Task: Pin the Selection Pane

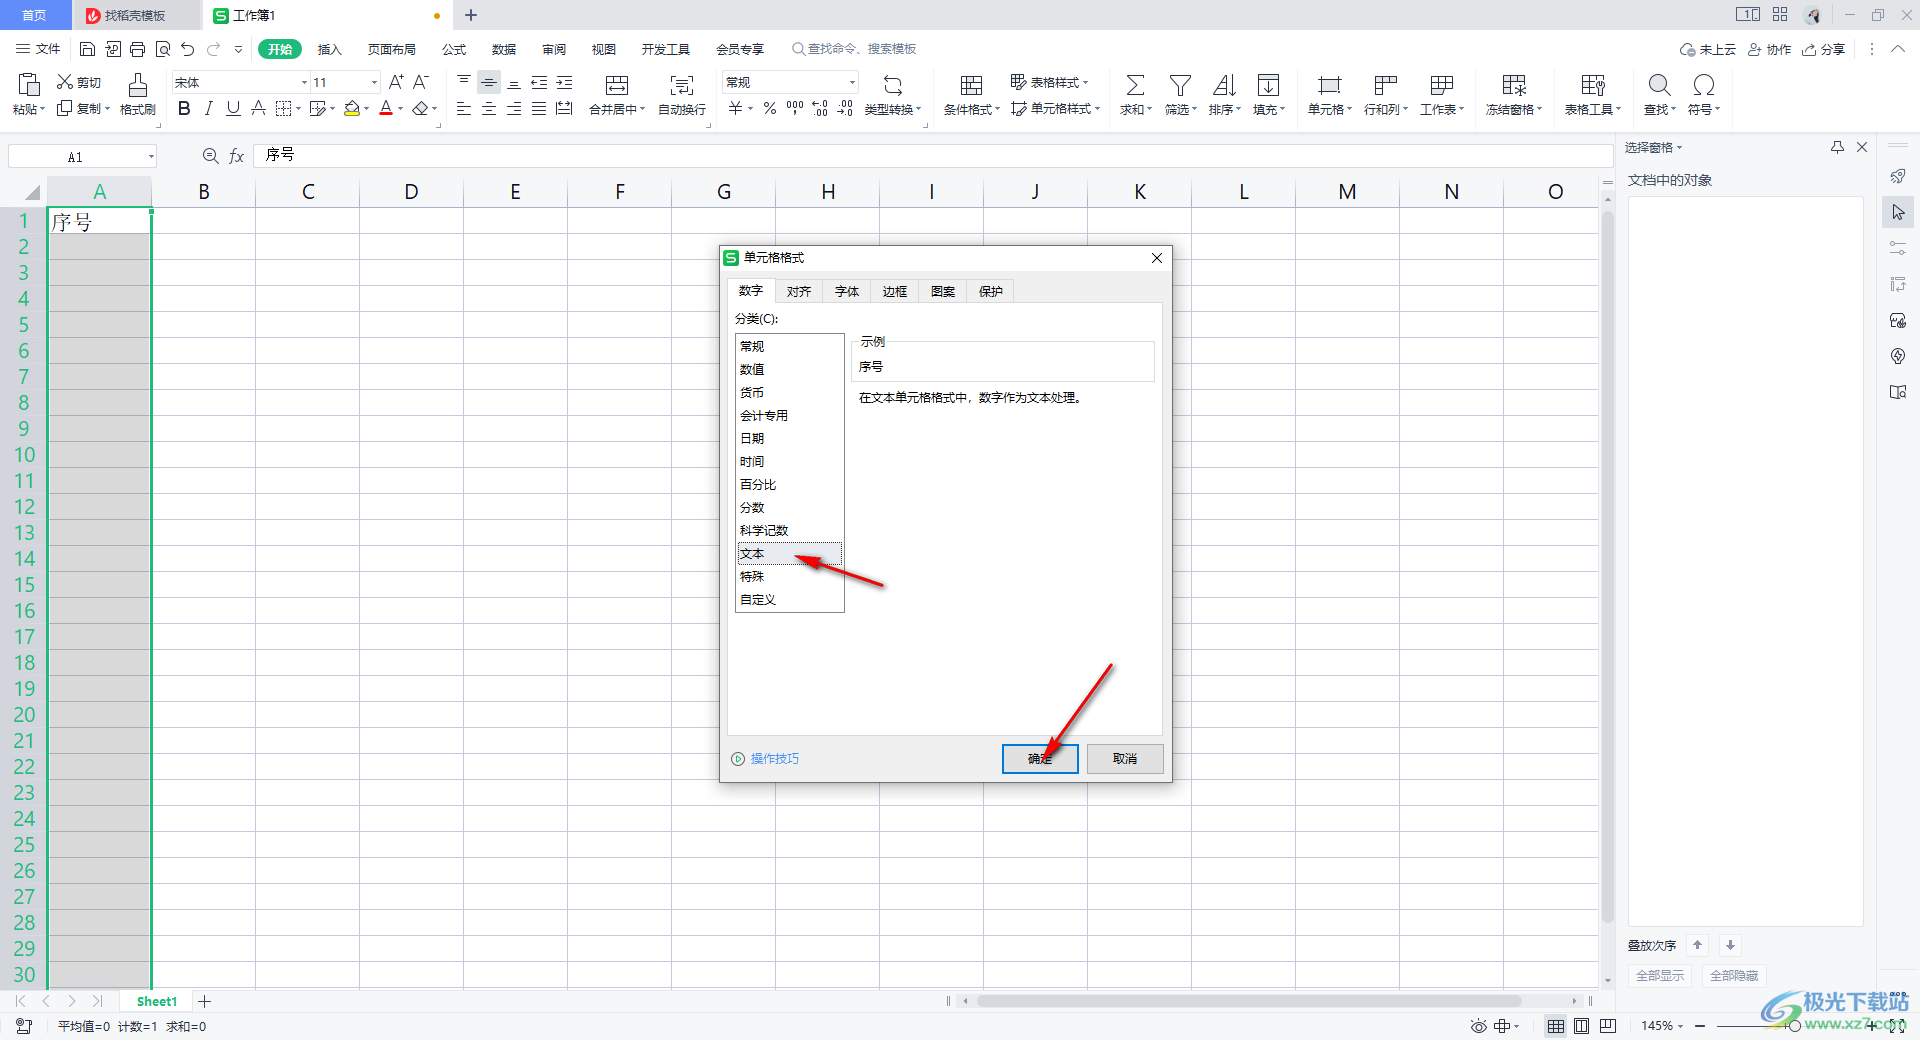Action: tap(1837, 147)
